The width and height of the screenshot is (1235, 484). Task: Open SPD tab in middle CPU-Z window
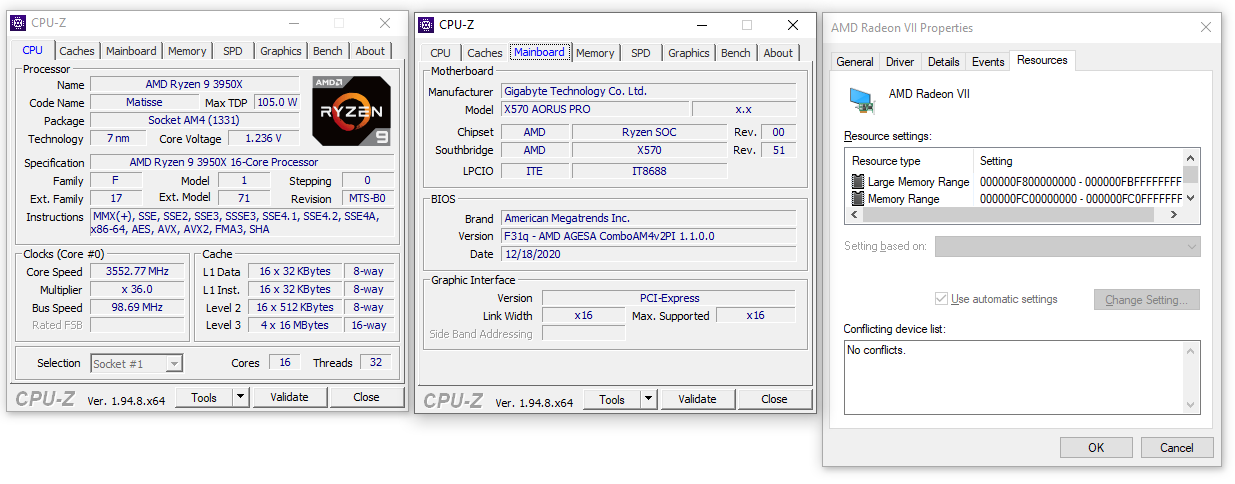click(x=641, y=53)
